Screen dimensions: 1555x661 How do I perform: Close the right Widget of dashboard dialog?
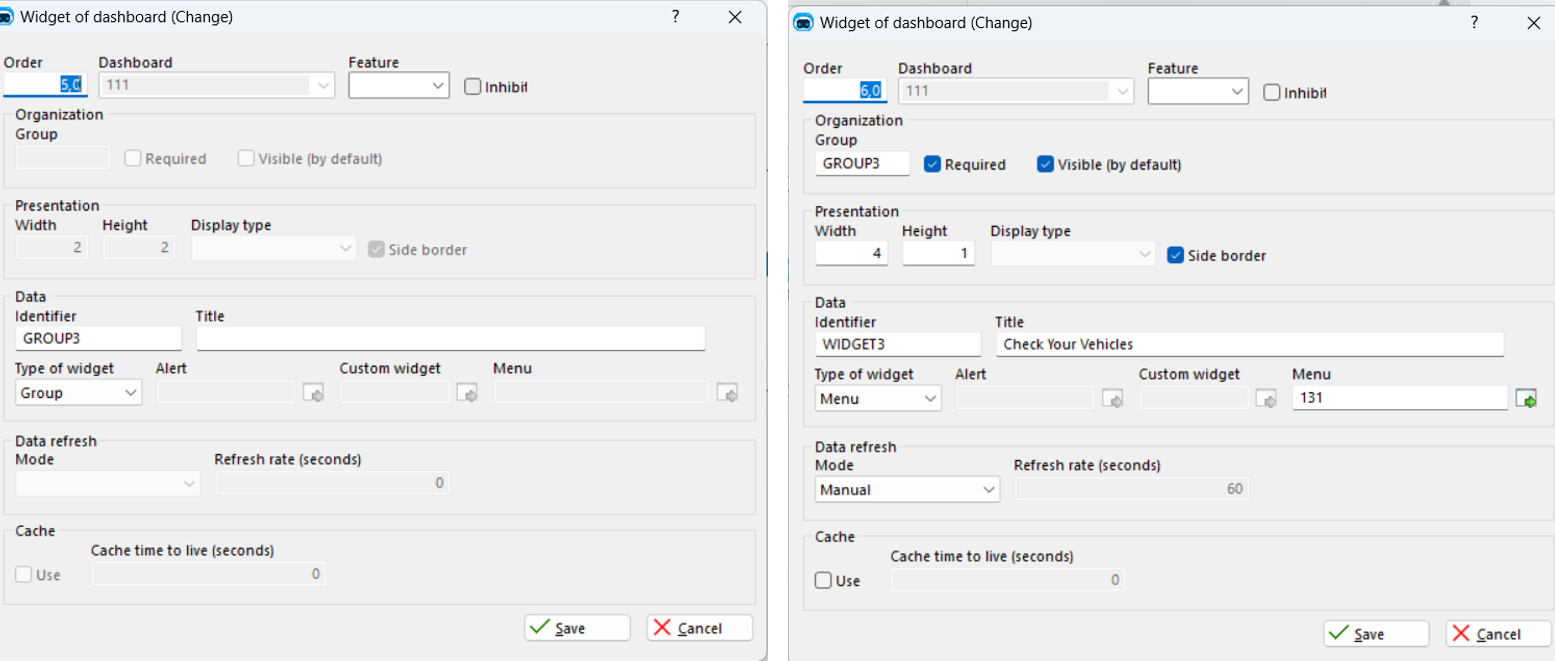[x=1533, y=22]
